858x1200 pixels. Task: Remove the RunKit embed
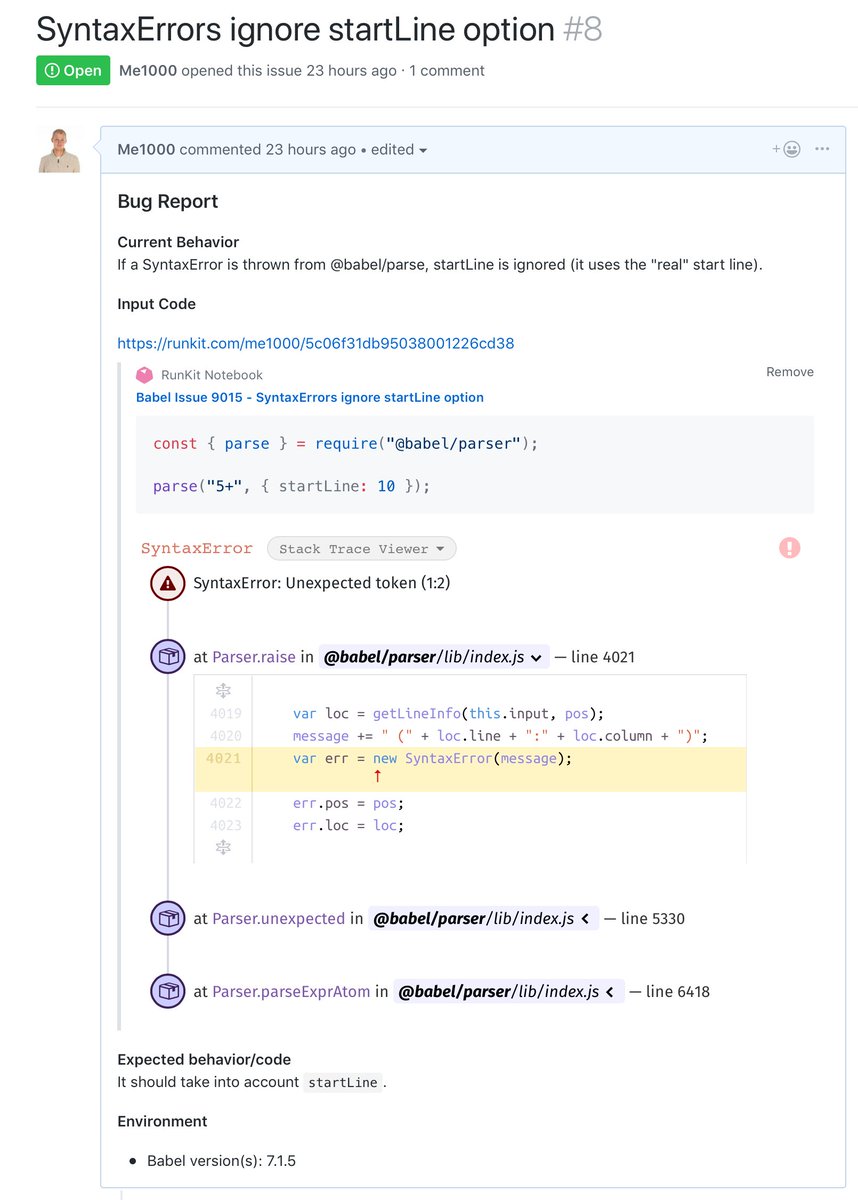[x=790, y=372]
